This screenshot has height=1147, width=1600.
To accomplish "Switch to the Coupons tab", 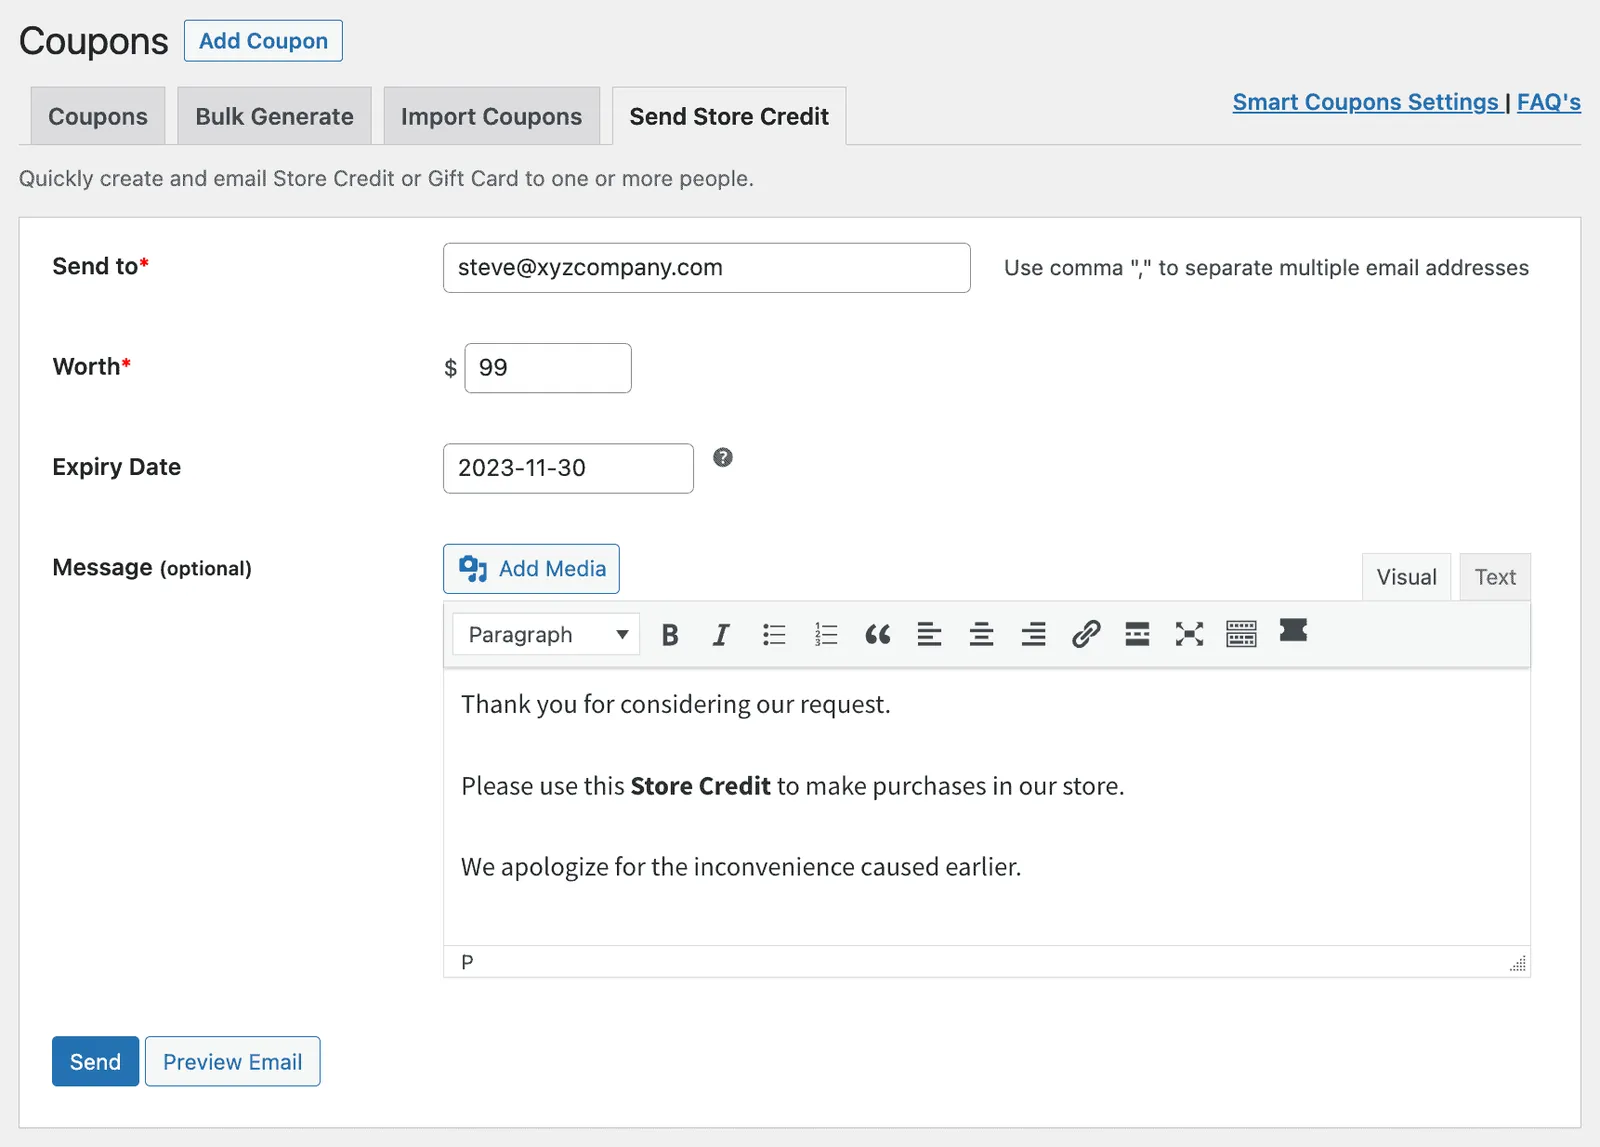I will [98, 117].
